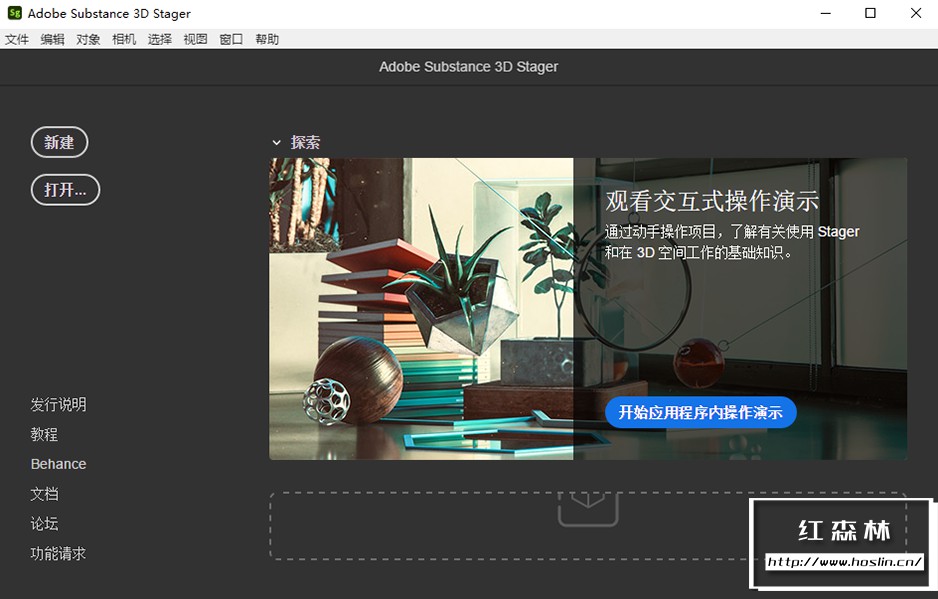The width and height of the screenshot is (938, 599).
Task: Click the Substance 3D Stager app icon in title bar
Action: coord(14,13)
